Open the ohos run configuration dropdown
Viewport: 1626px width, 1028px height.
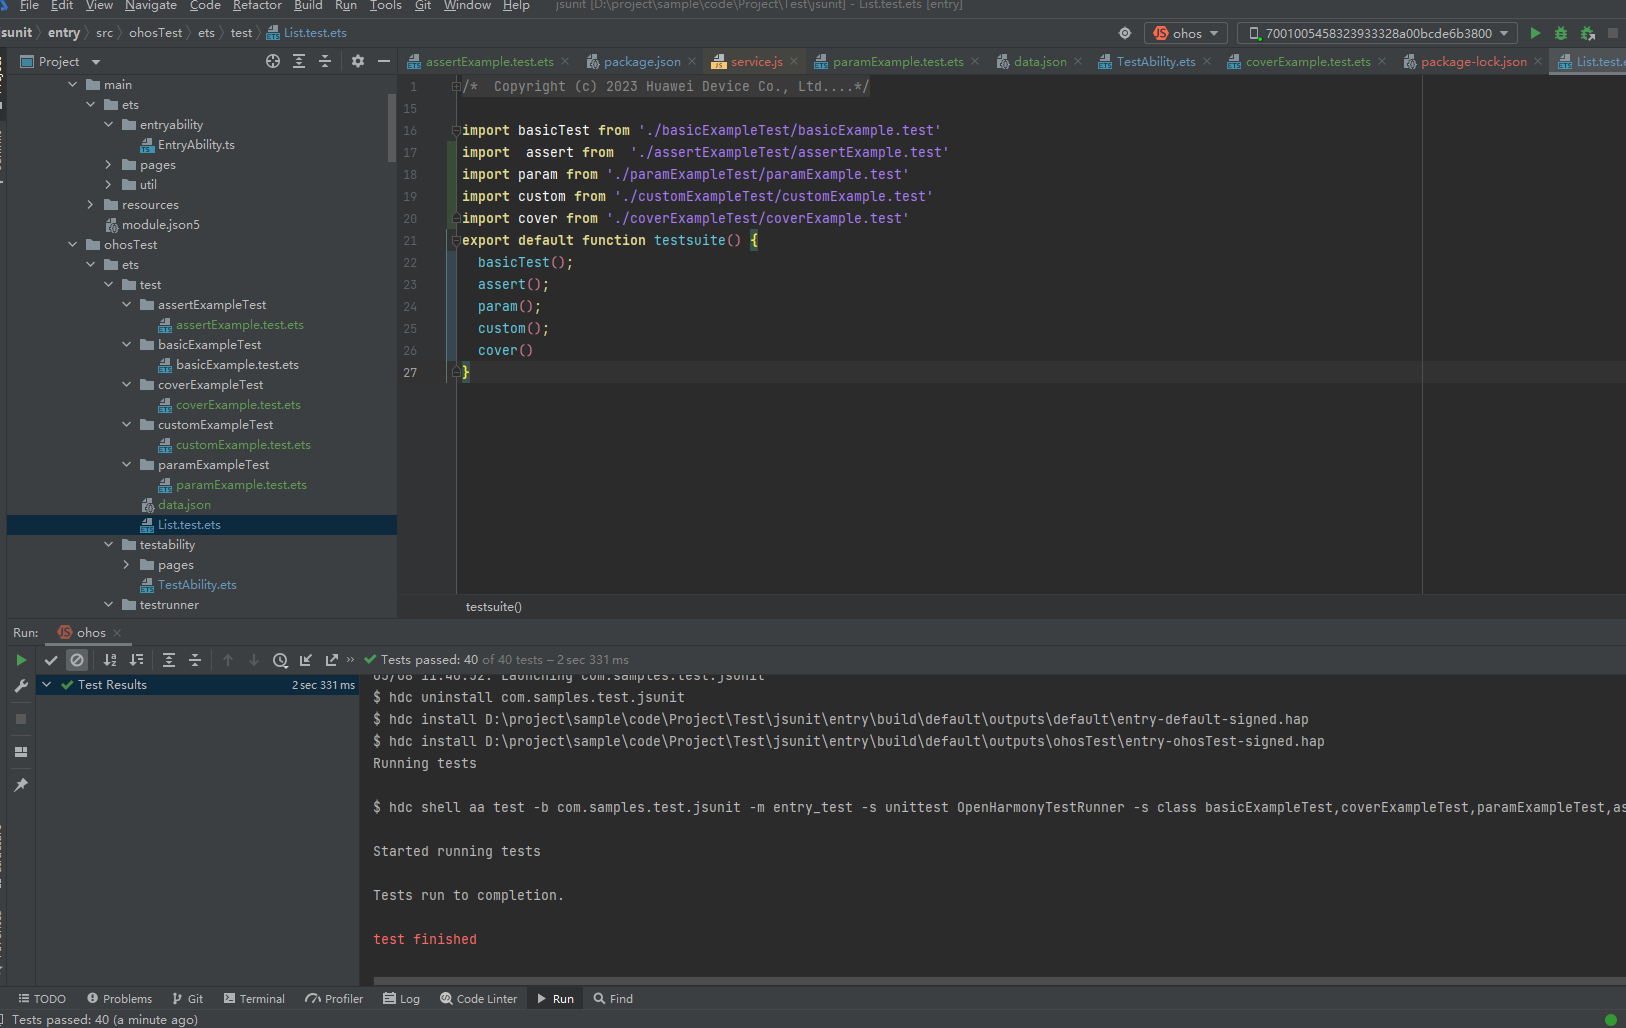pyautogui.click(x=1187, y=33)
